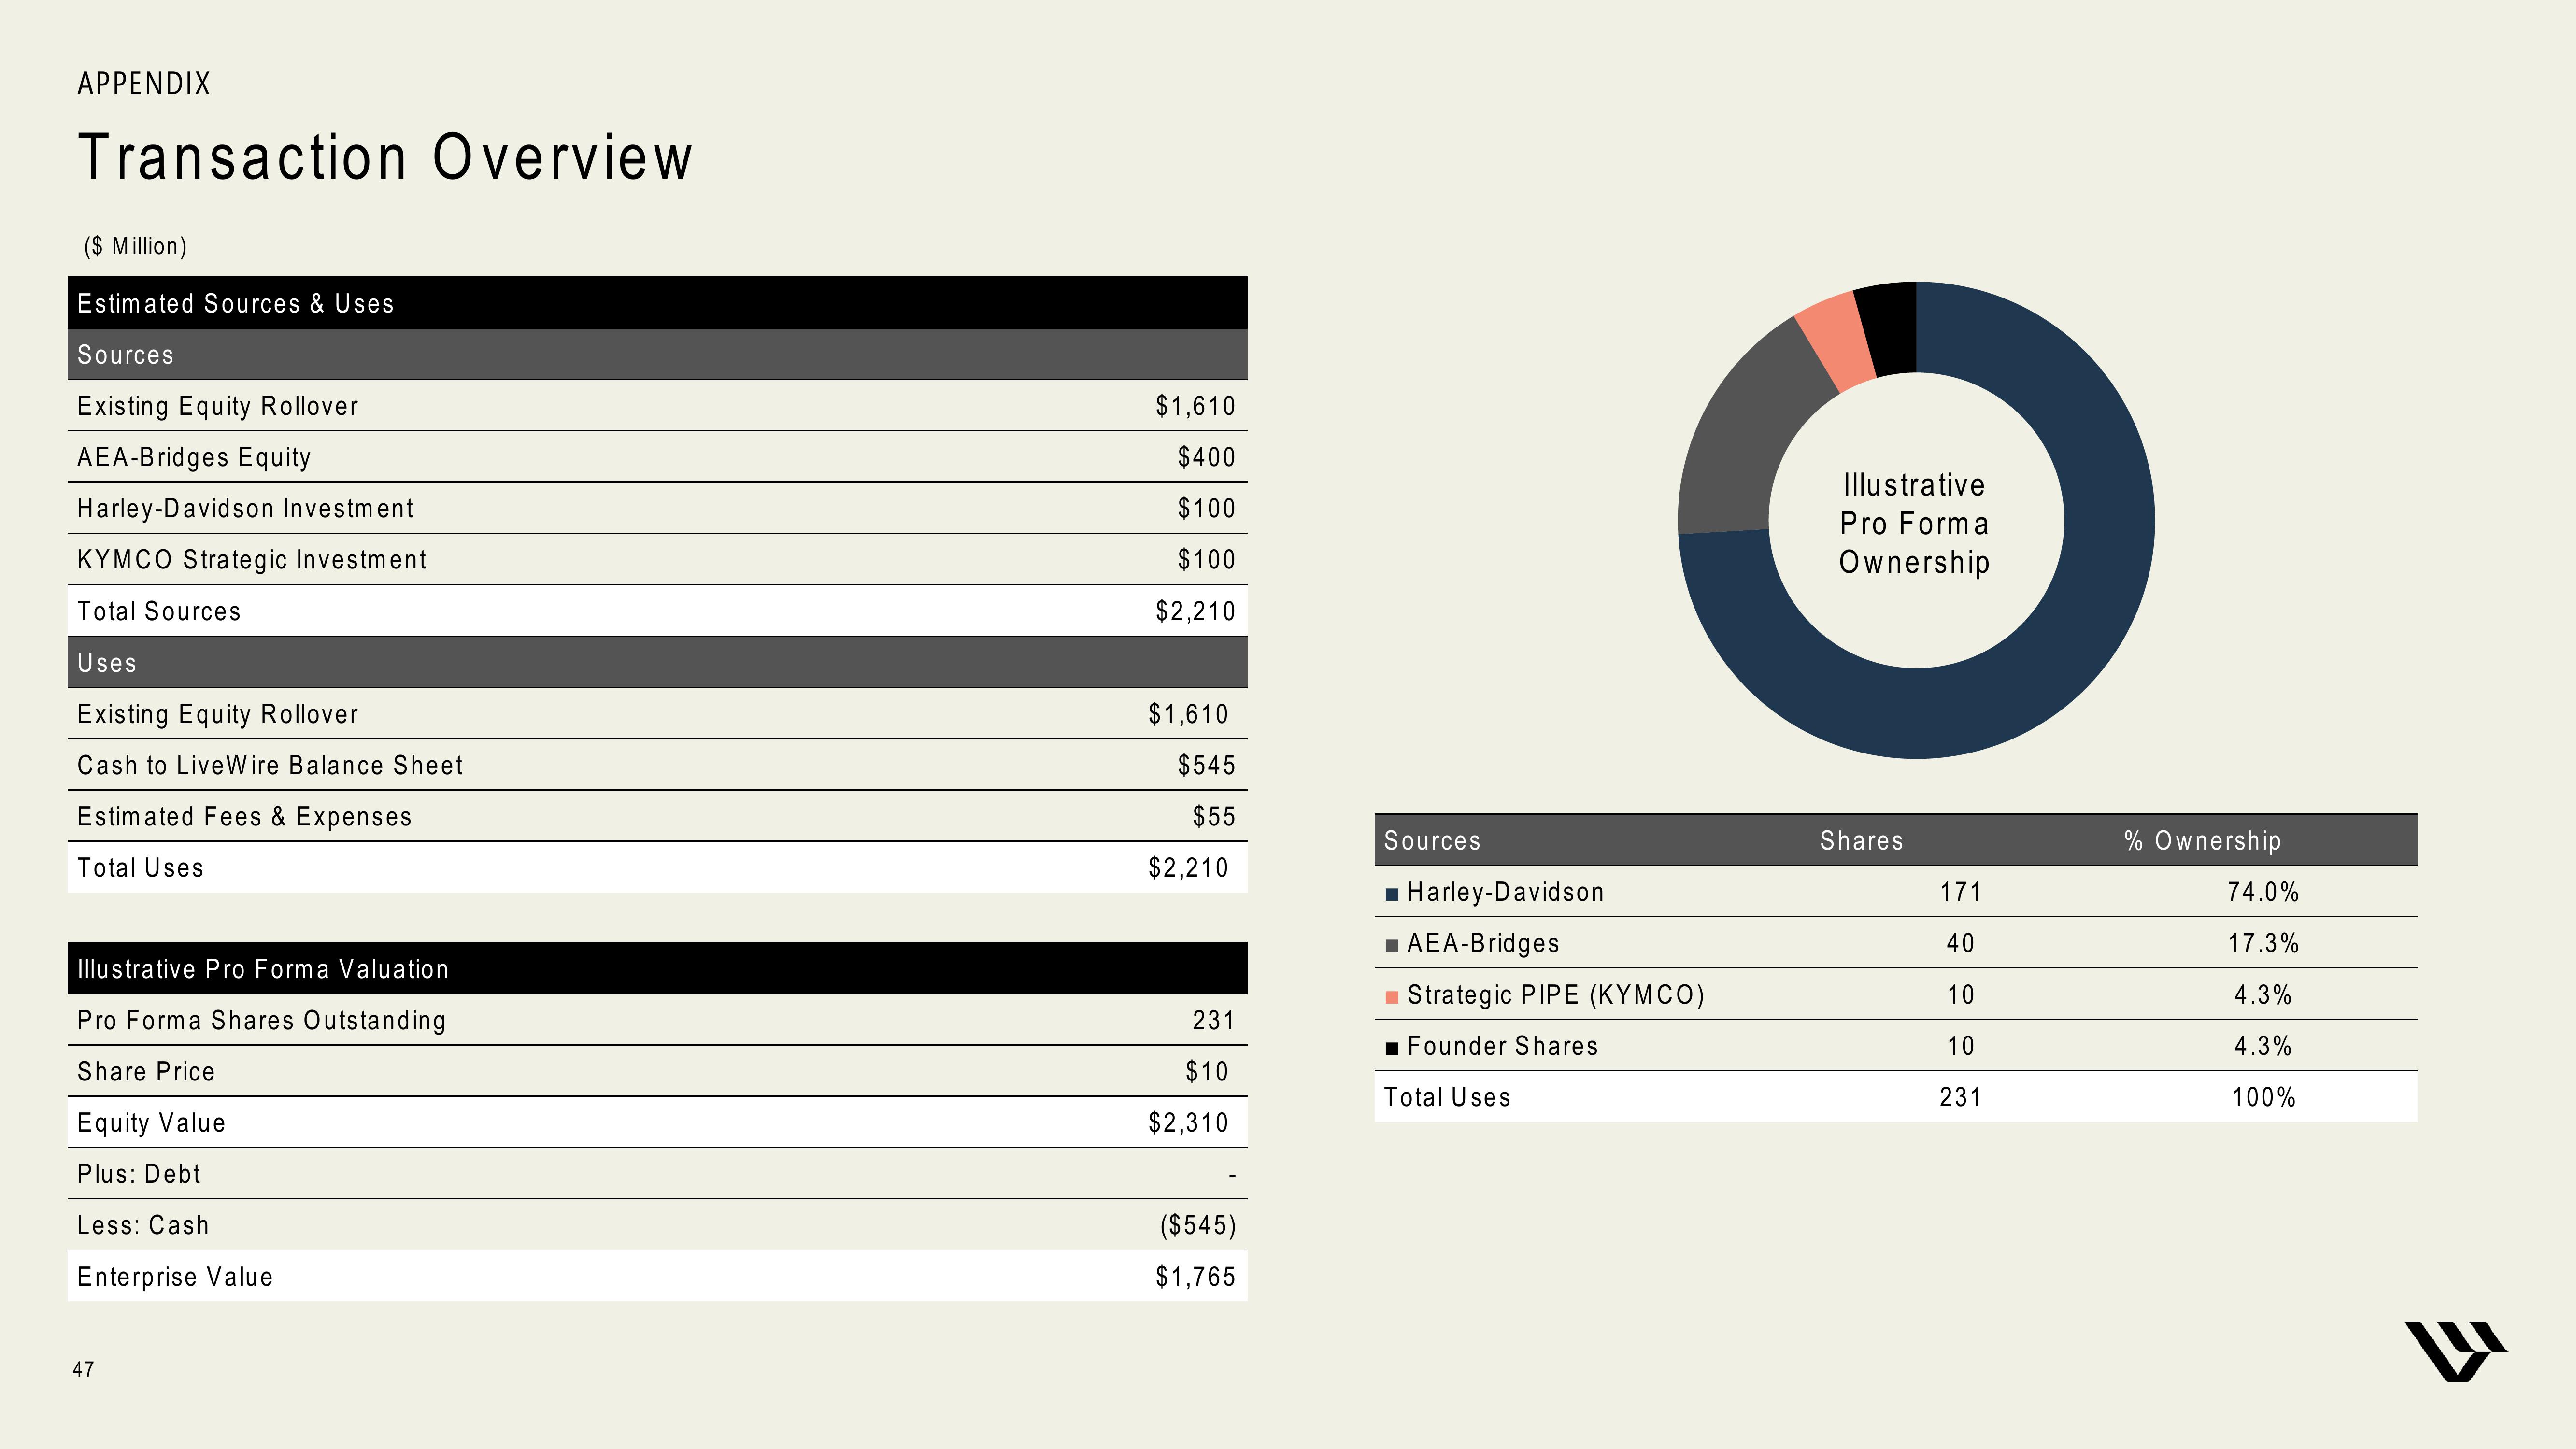The height and width of the screenshot is (1449, 2576).
Task: Click Founder Shares black legend swatch
Action: coord(1391,1048)
